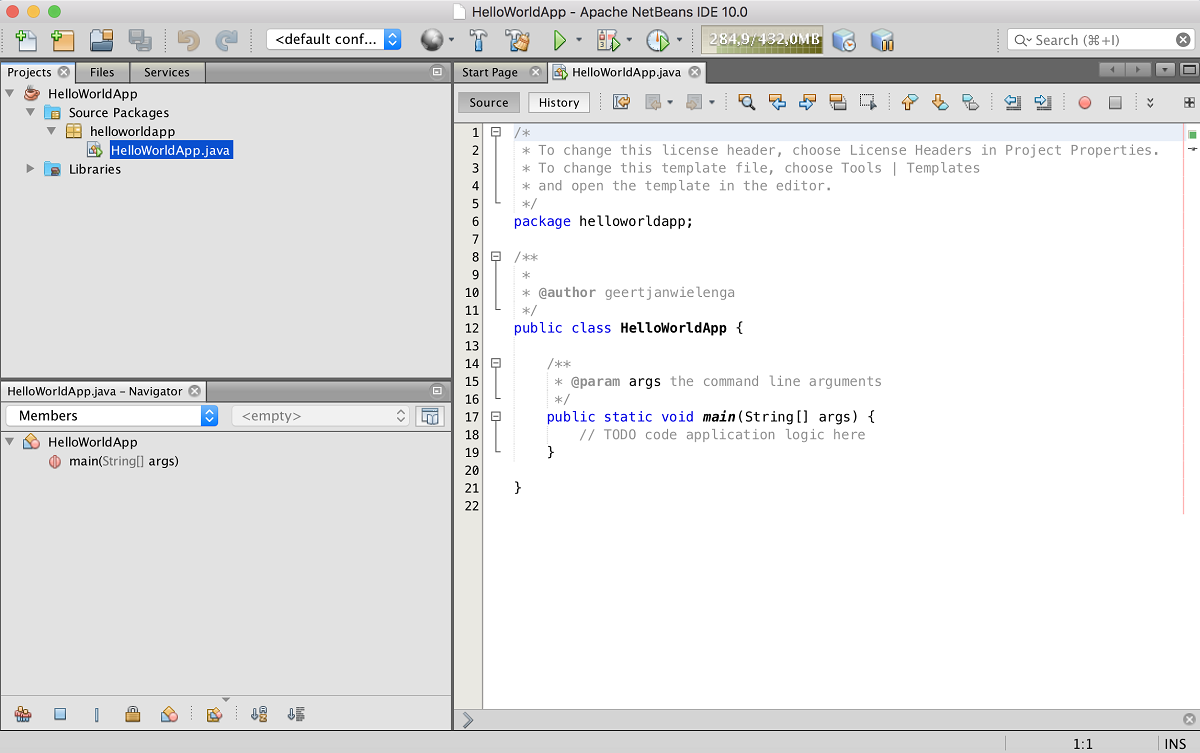Click the Redo arrow icon
The width and height of the screenshot is (1200, 753).
point(227,40)
